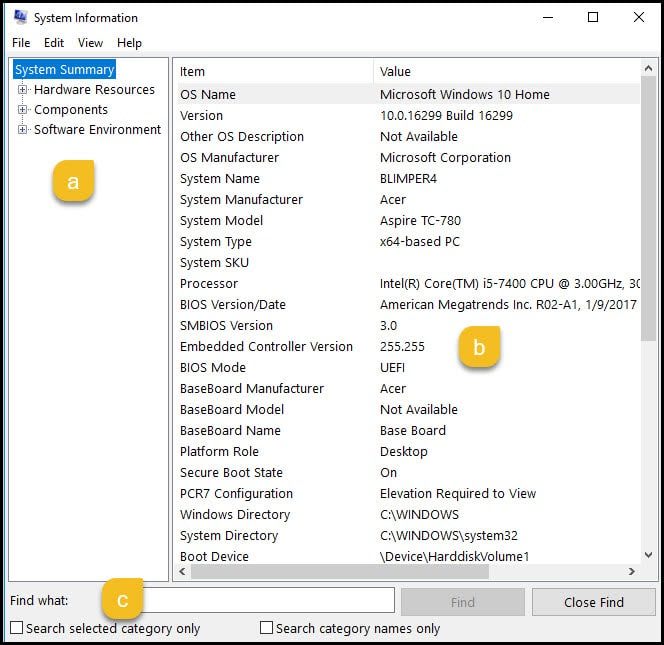Select the Embedded Controller Version row
Screen dimensions: 664x645
(x=407, y=346)
